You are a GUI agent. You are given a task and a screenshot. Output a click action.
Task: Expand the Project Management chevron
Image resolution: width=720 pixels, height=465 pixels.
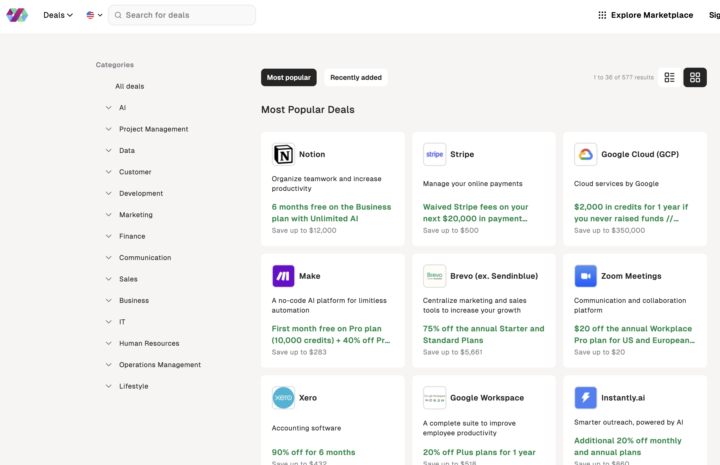coord(108,129)
